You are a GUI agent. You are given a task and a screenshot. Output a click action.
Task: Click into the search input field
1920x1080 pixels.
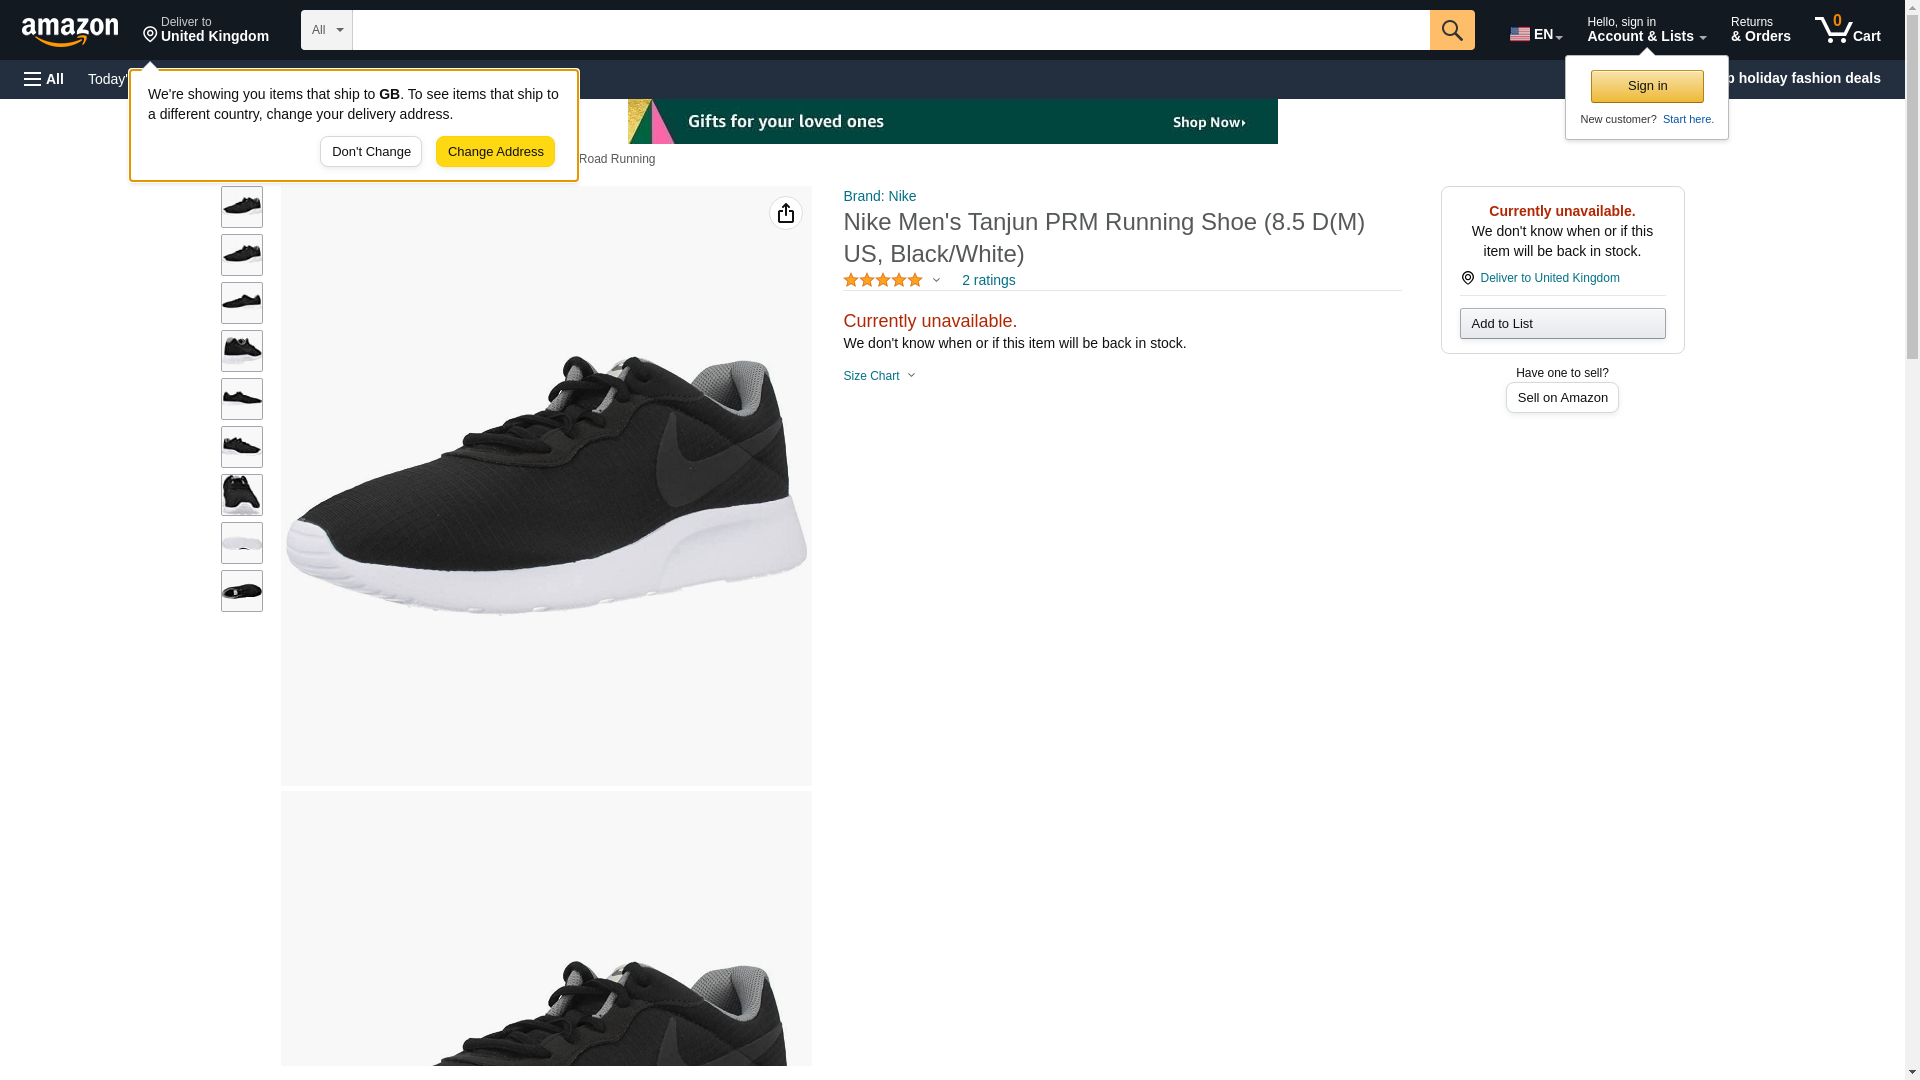point(890,30)
